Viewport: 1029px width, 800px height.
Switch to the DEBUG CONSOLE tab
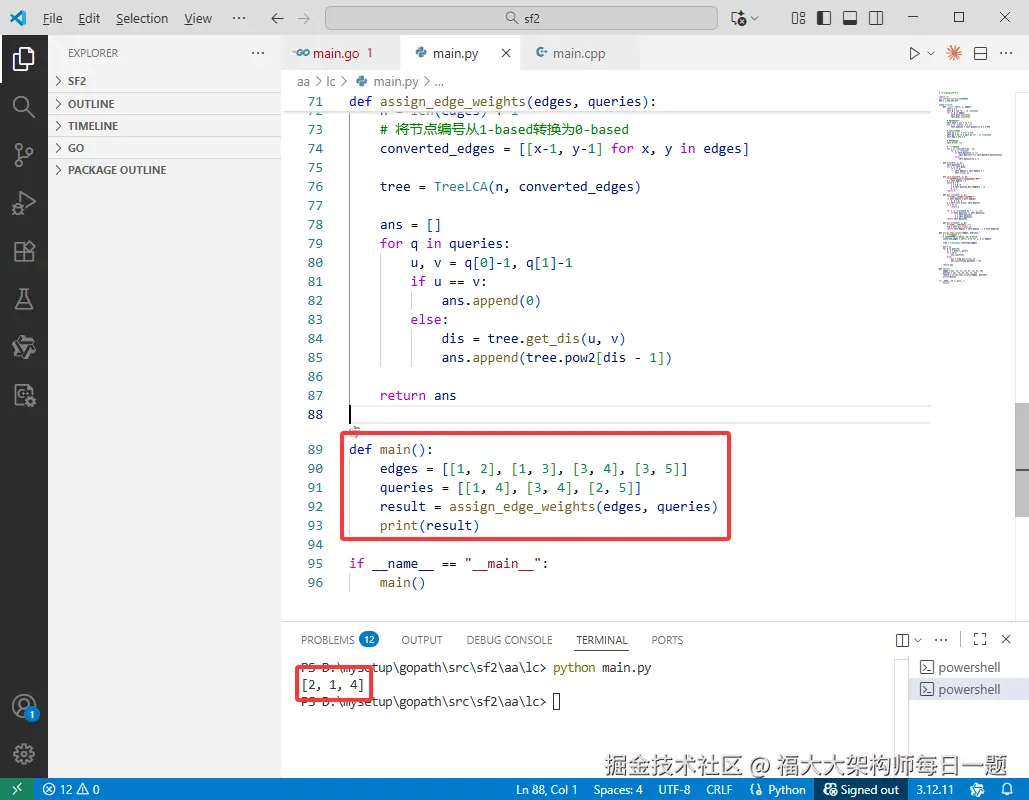(x=509, y=640)
